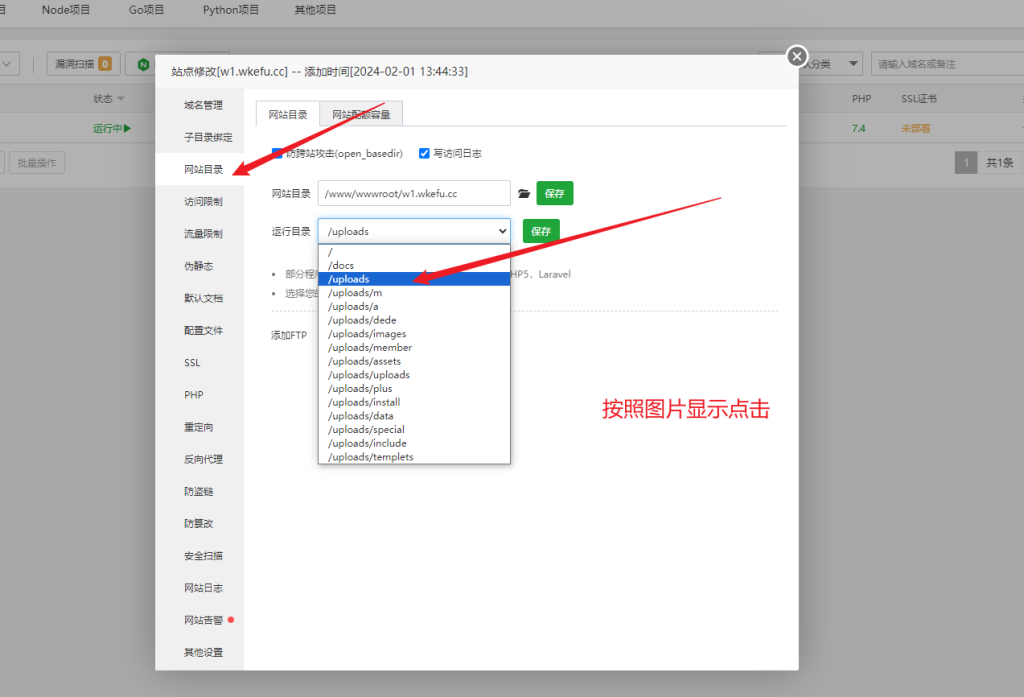Click the folder browse icon beside site path
This screenshot has width=1024, height=697.
point(524,194)
